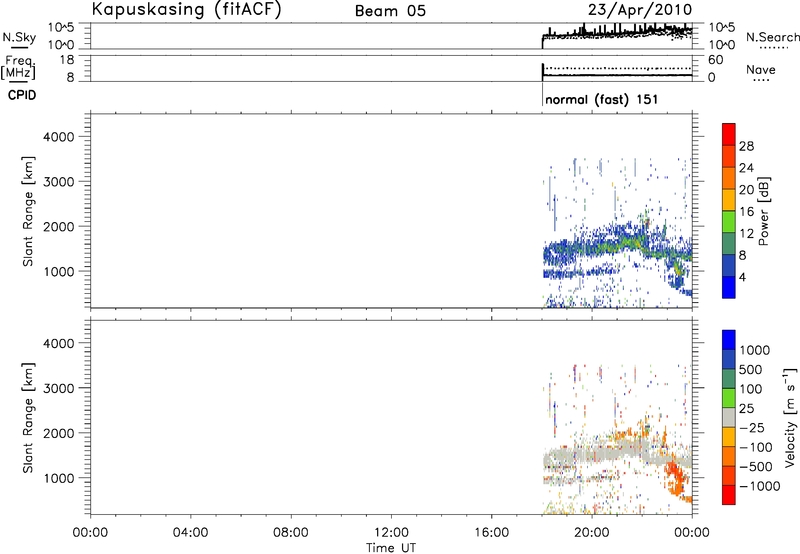Click the red bottom Velocity colorbar segment
800x554 pixels.
tap(729, 495)
